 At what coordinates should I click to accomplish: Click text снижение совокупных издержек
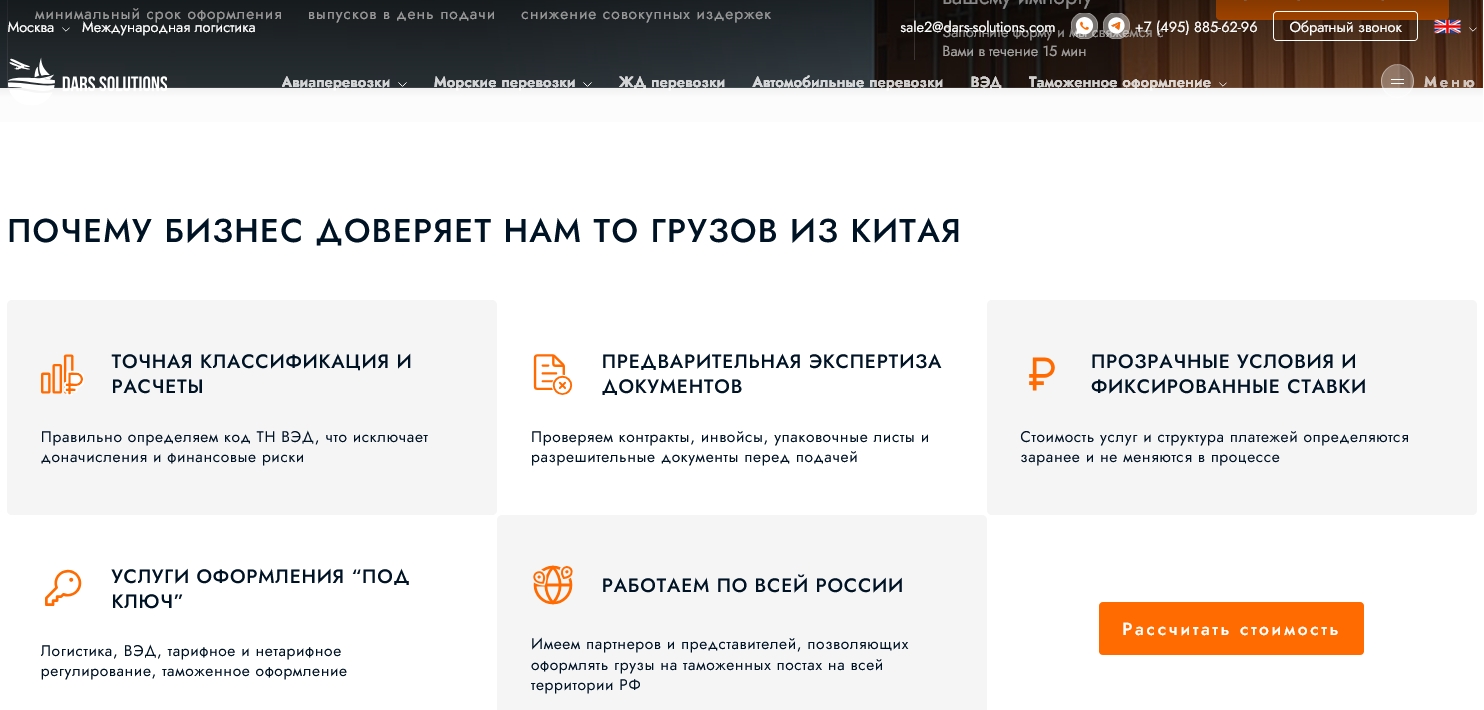[646, 15]
